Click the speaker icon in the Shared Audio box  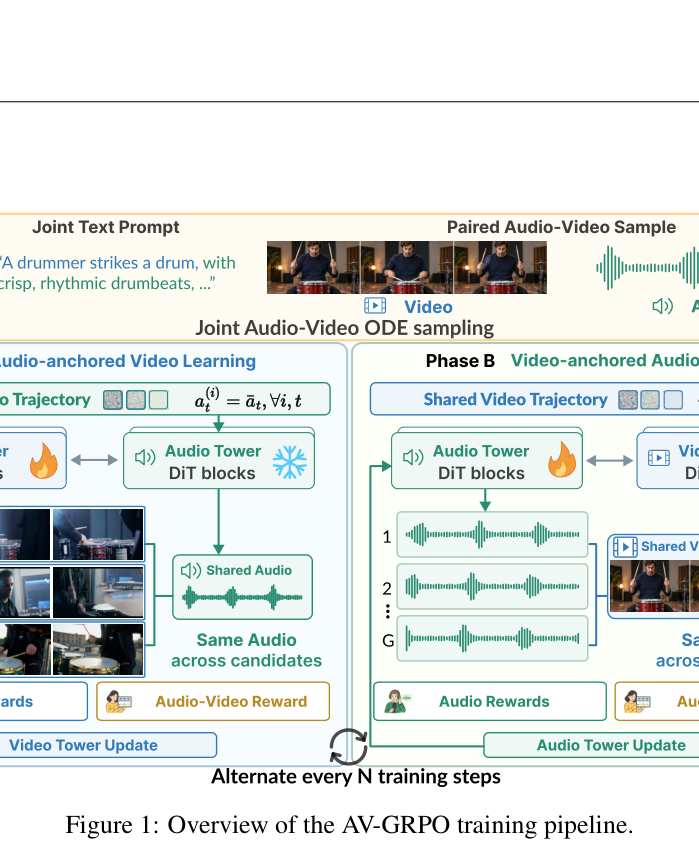tap(191, 570)
